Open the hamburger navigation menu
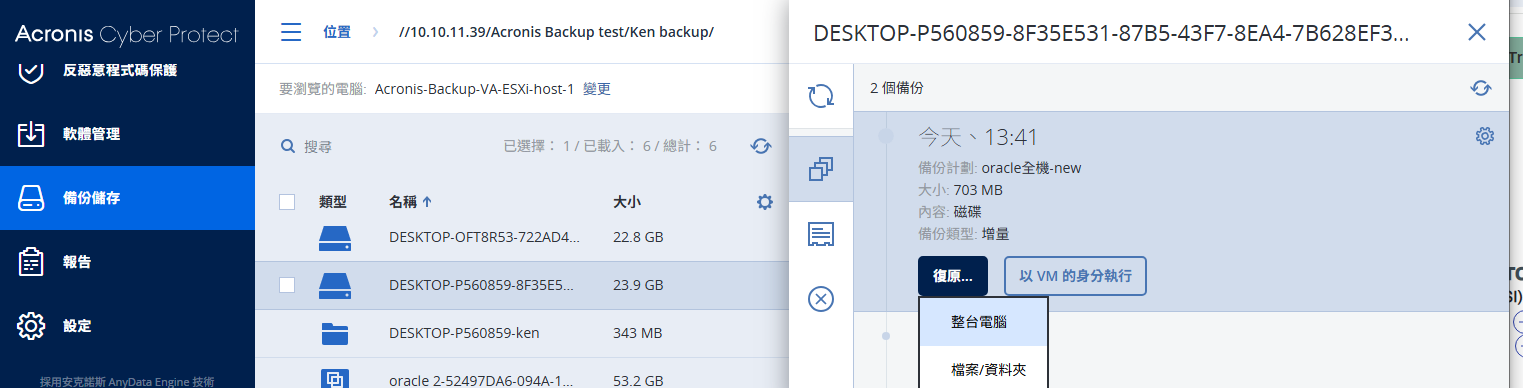 pyautogui.click(x=291, y=32)
